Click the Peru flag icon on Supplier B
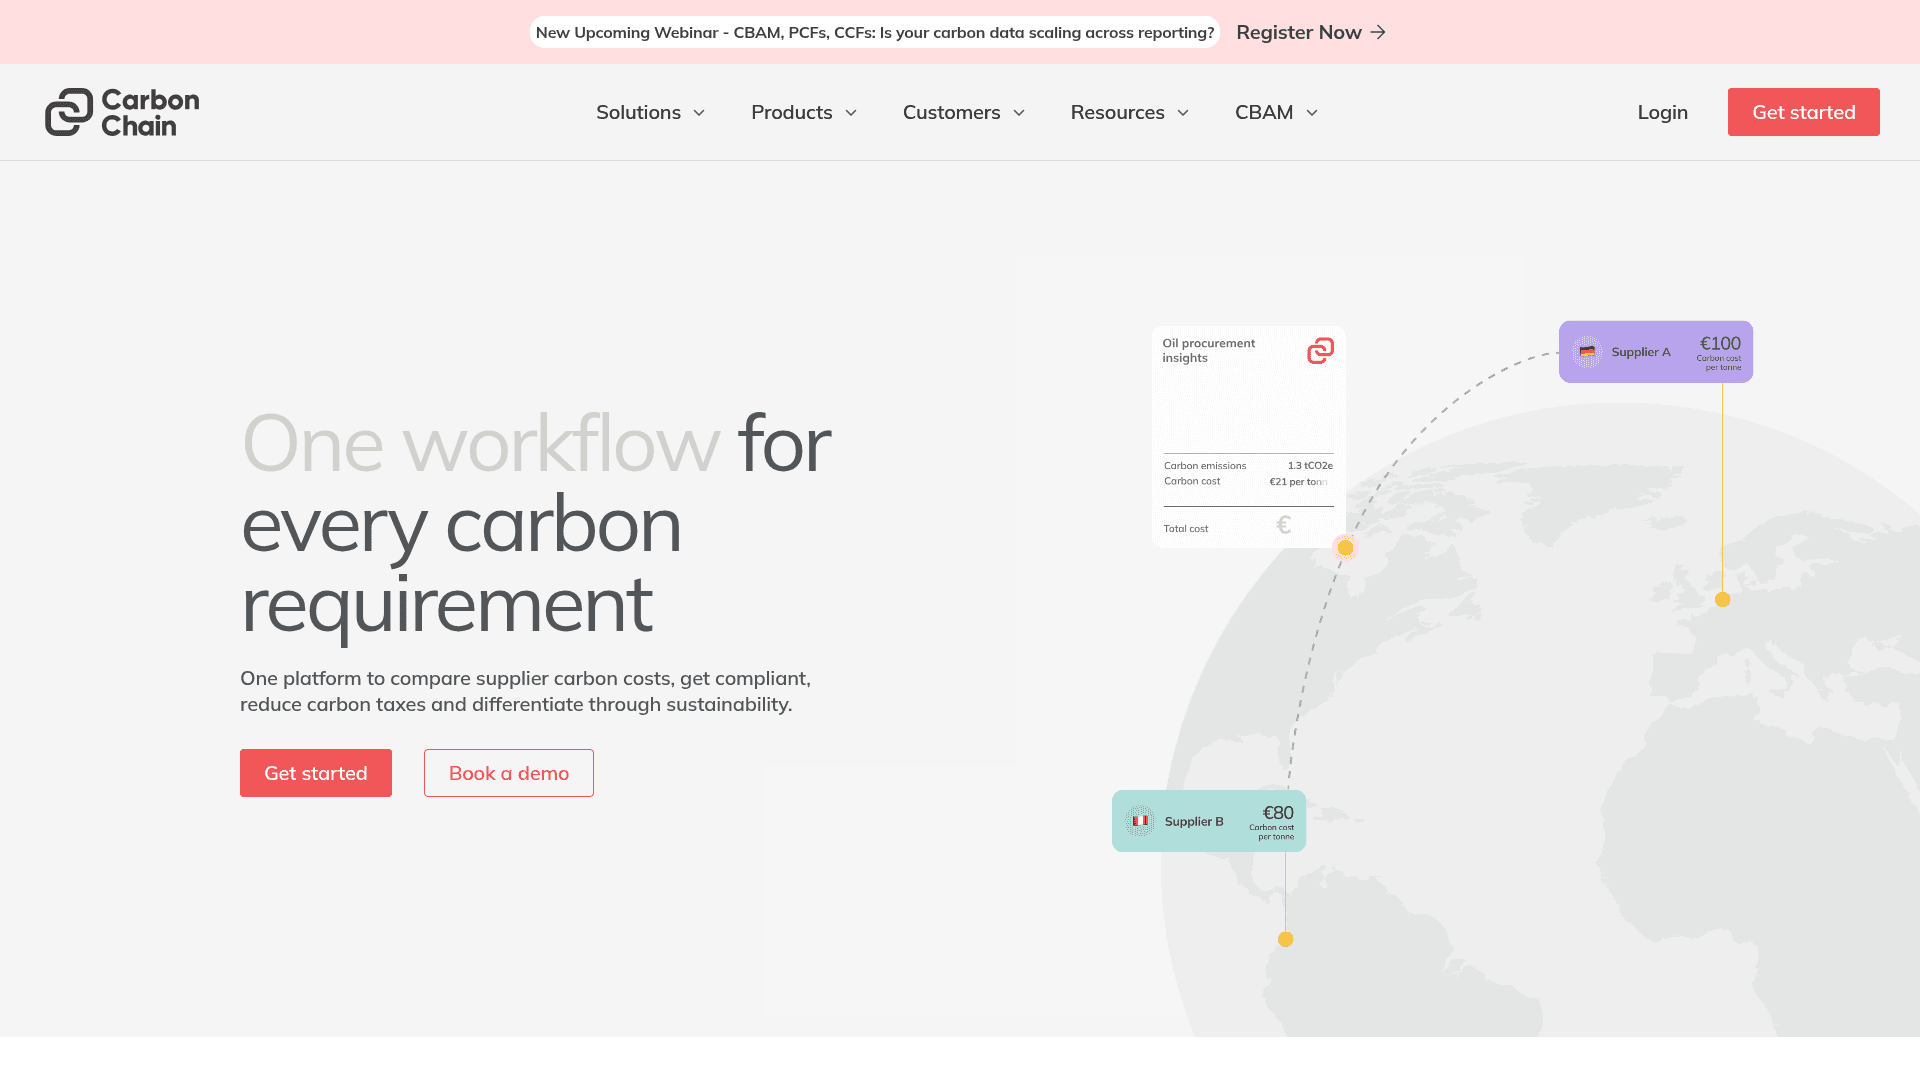The width and height of the screenshot is (1920, 1080). pos(1140,821)
